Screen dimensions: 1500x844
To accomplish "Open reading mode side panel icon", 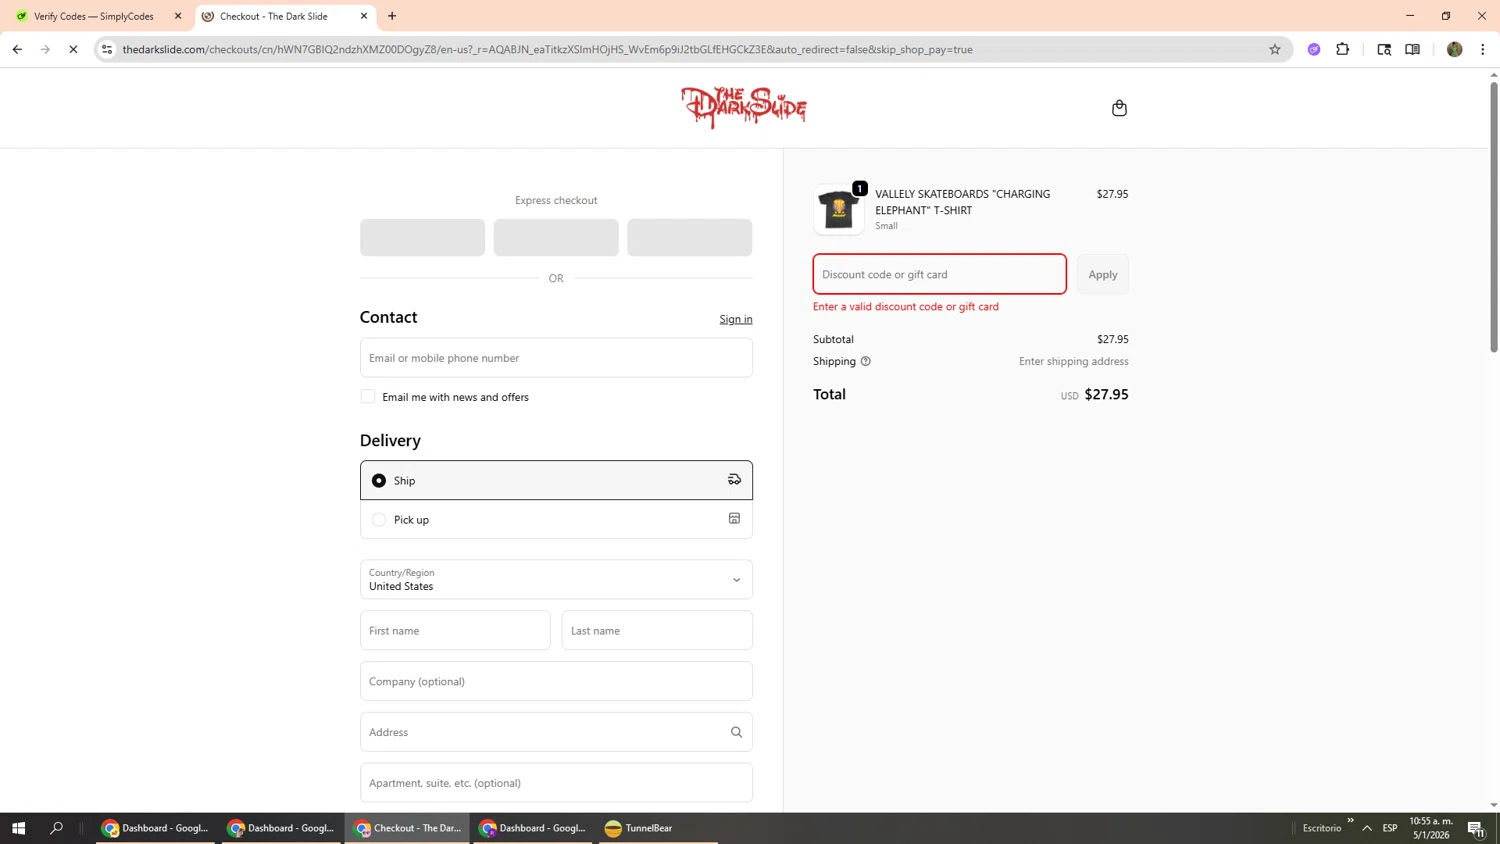I will click(x=1412, y=49).
